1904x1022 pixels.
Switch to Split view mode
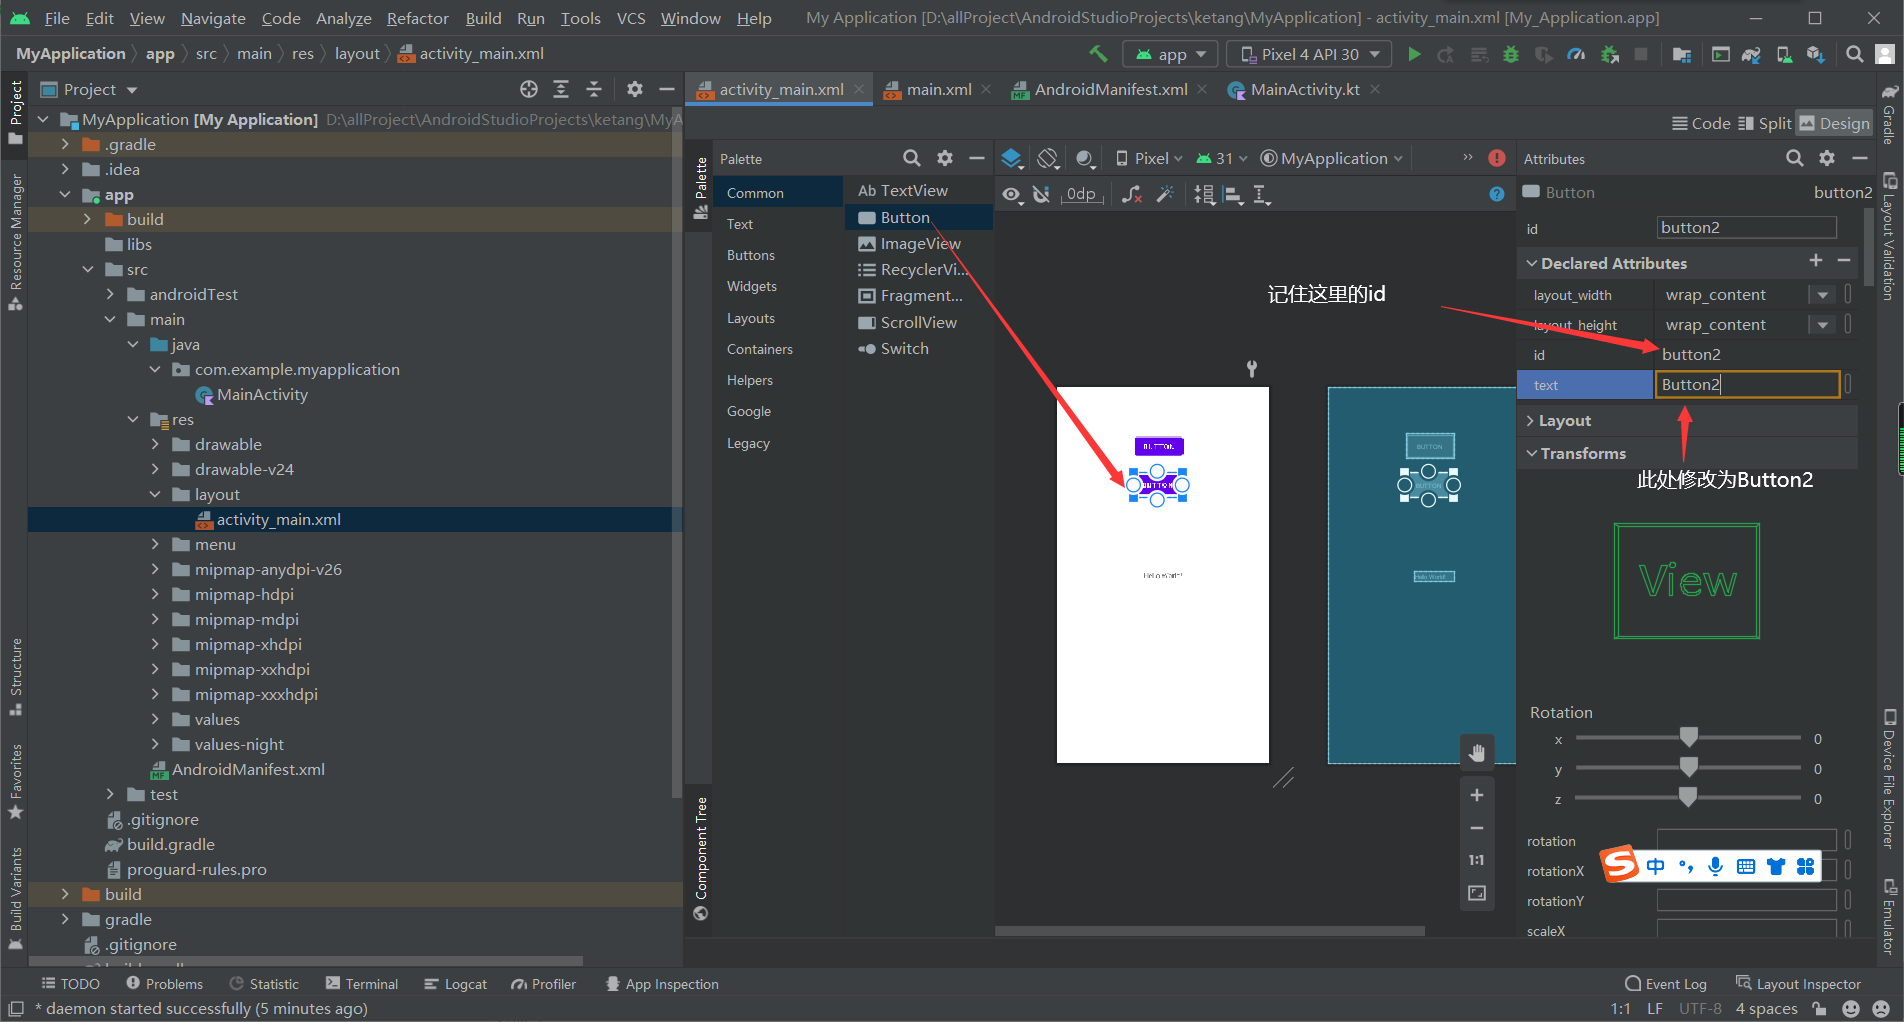tap(1765, 123)
